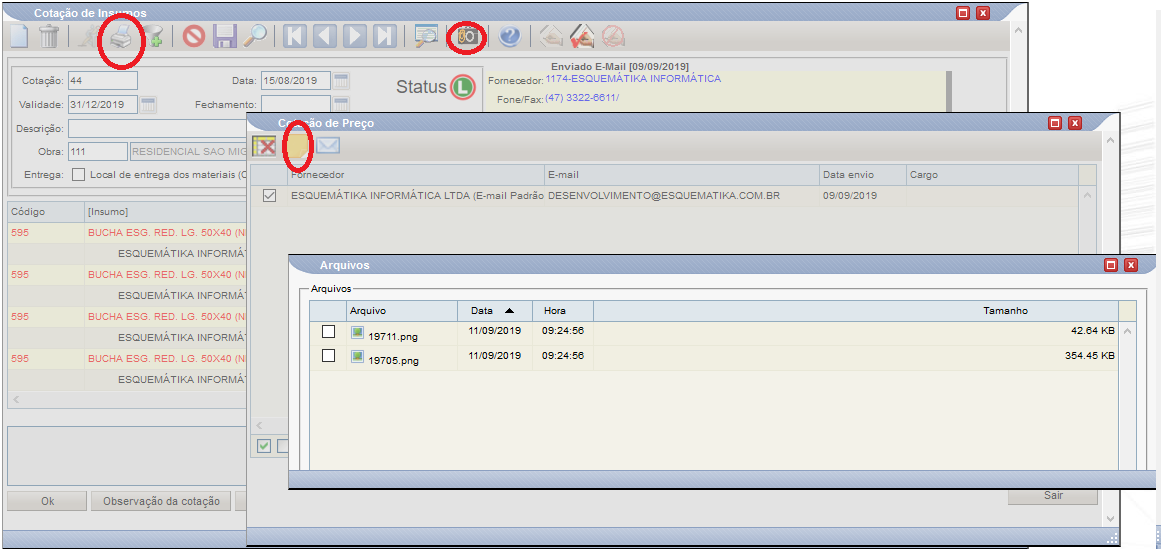Screen dimensions: 1162x549
Task: Click into the Obra code field showing 111
Action: point(97,152)
